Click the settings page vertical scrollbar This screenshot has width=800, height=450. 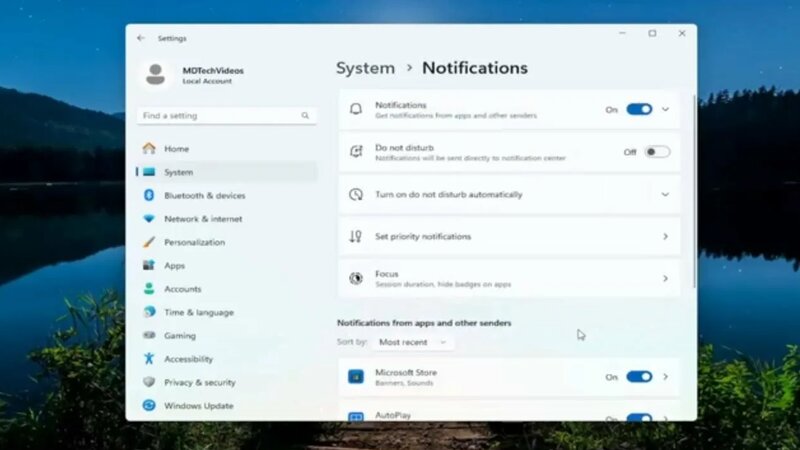(694, 191)
